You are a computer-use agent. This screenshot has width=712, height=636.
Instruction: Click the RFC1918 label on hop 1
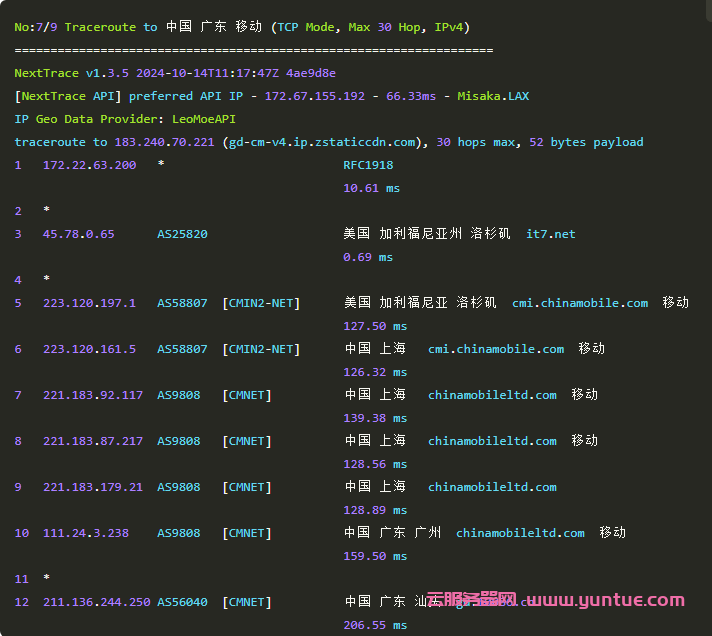[368, 165]
